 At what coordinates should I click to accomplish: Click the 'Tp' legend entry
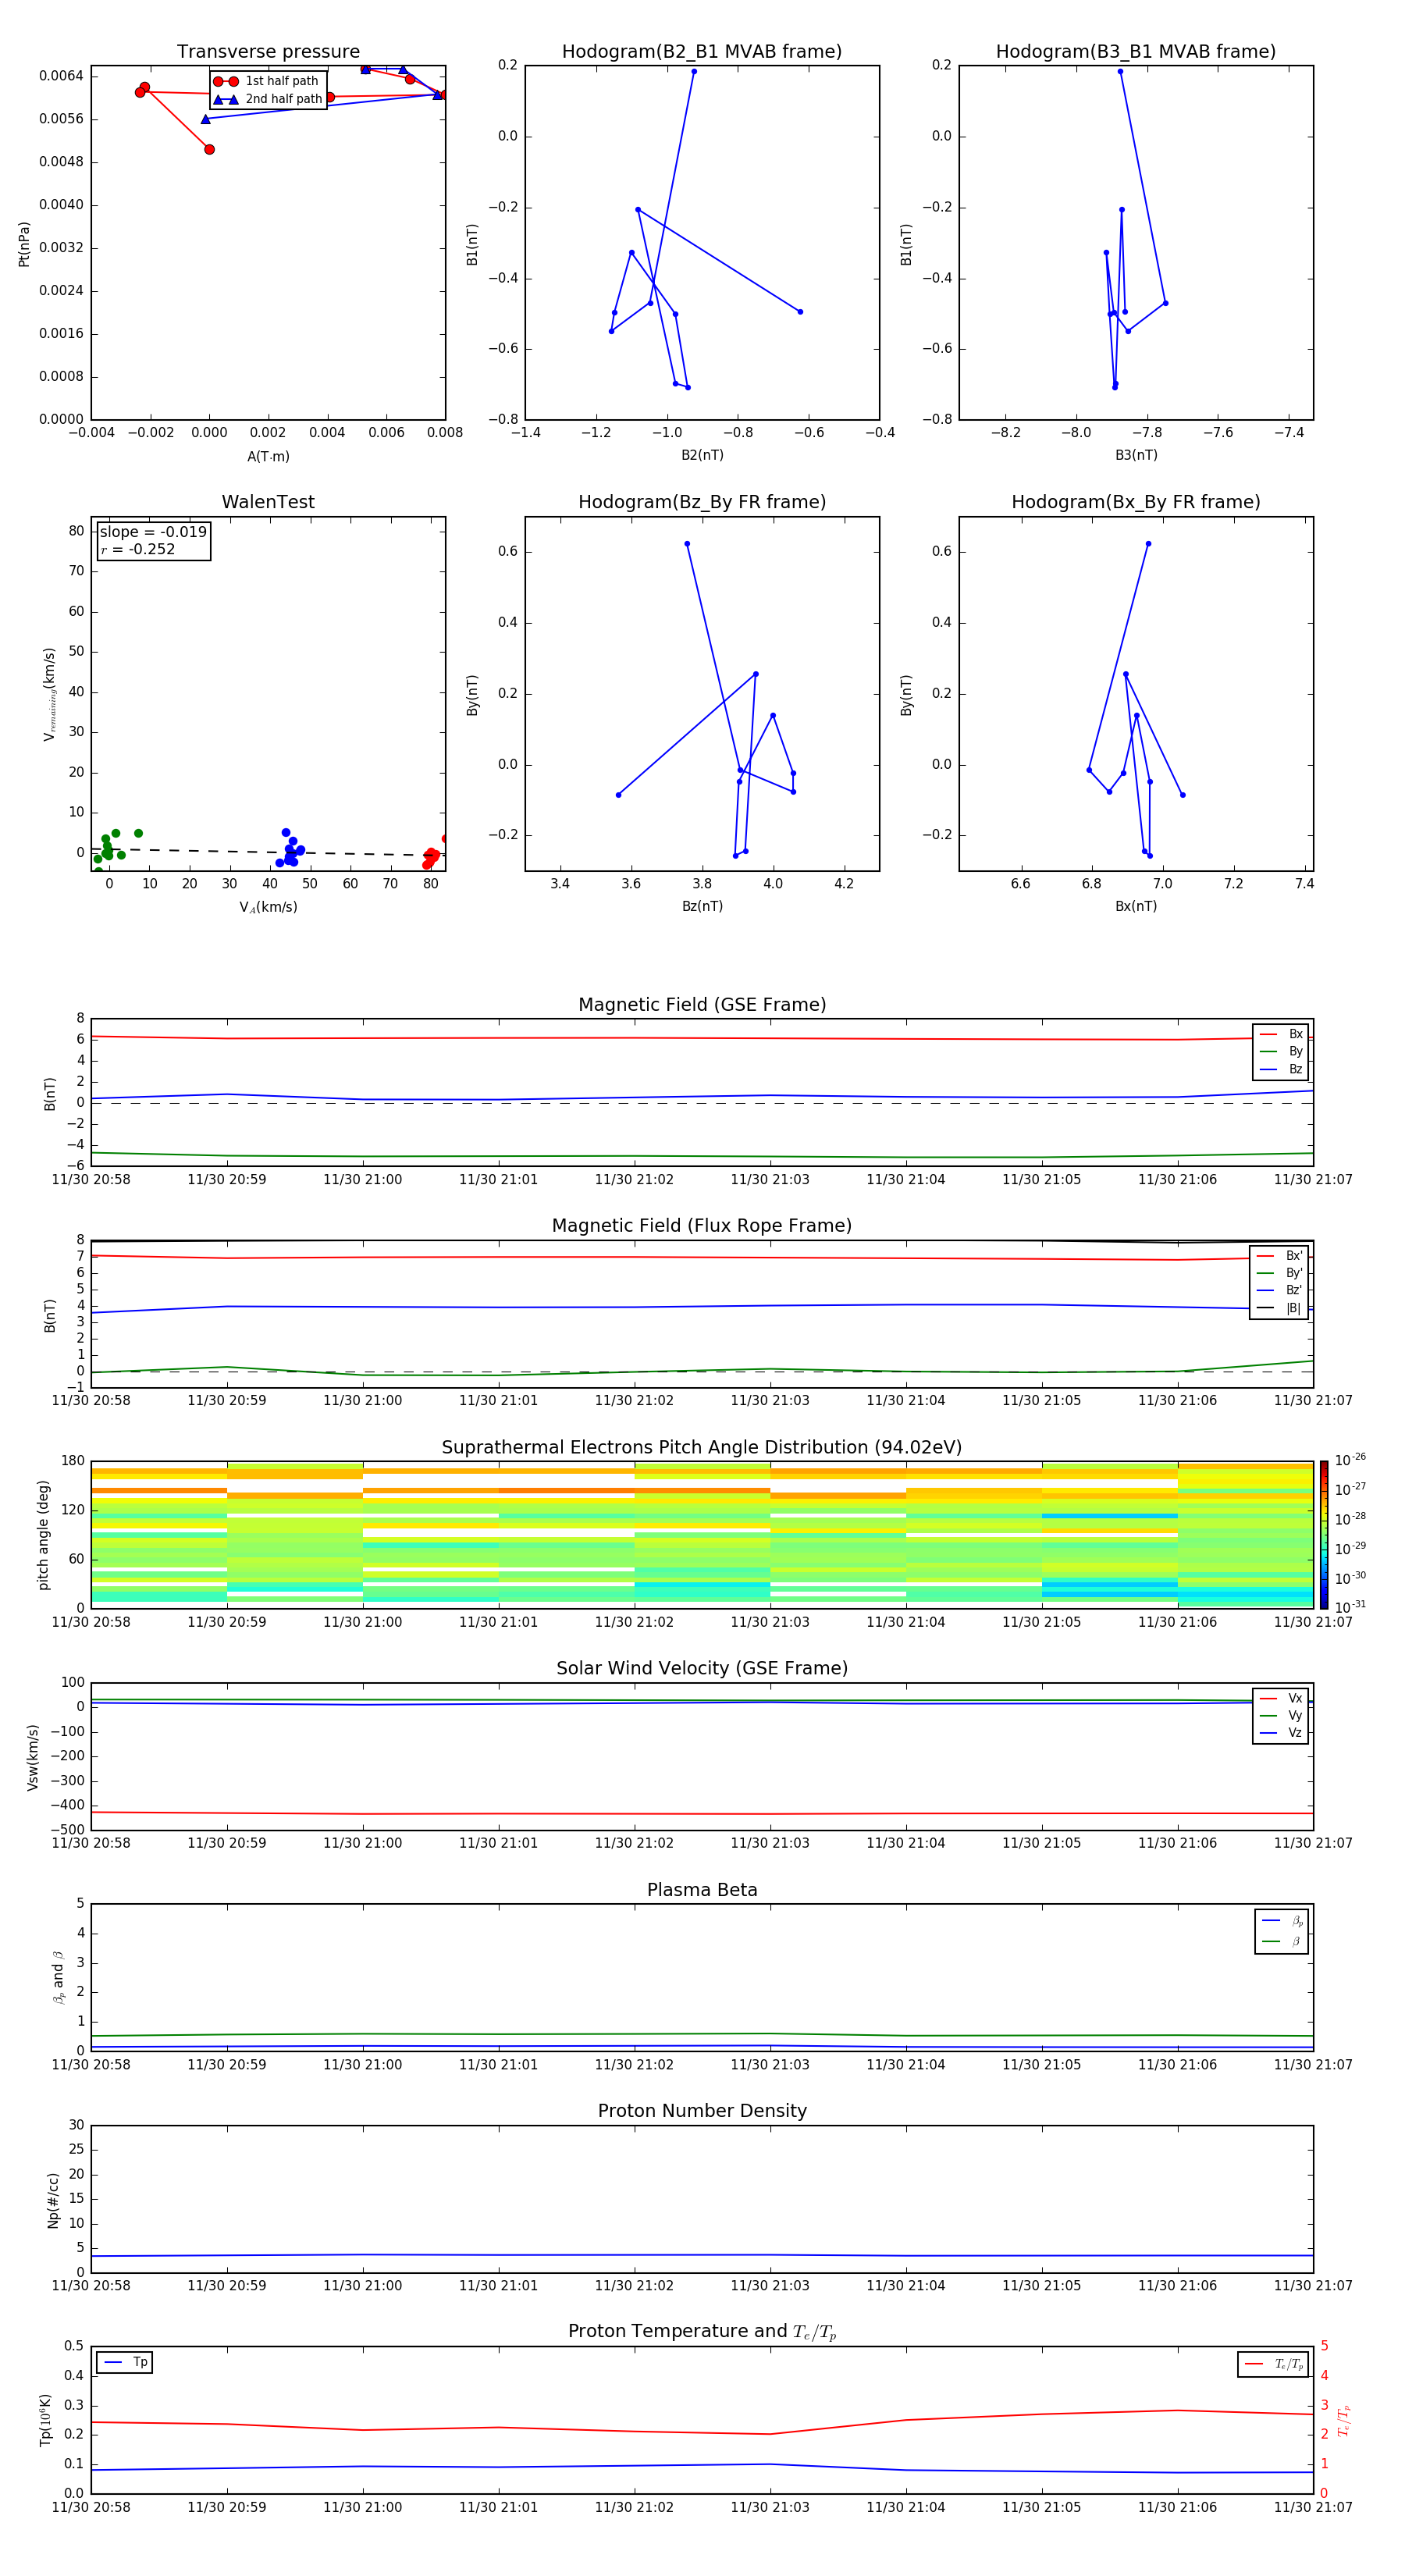tap(126, 2362)
